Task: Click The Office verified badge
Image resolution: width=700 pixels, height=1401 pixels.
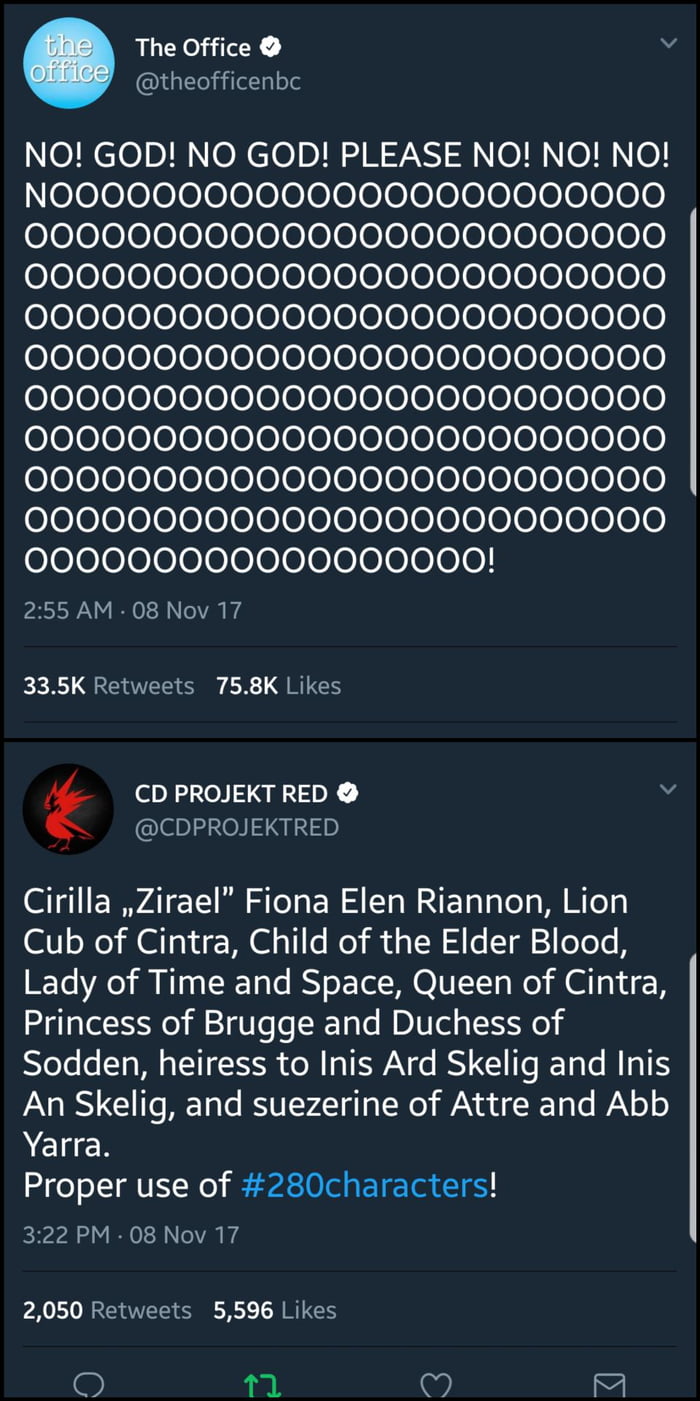Action: tap(269, 47)
